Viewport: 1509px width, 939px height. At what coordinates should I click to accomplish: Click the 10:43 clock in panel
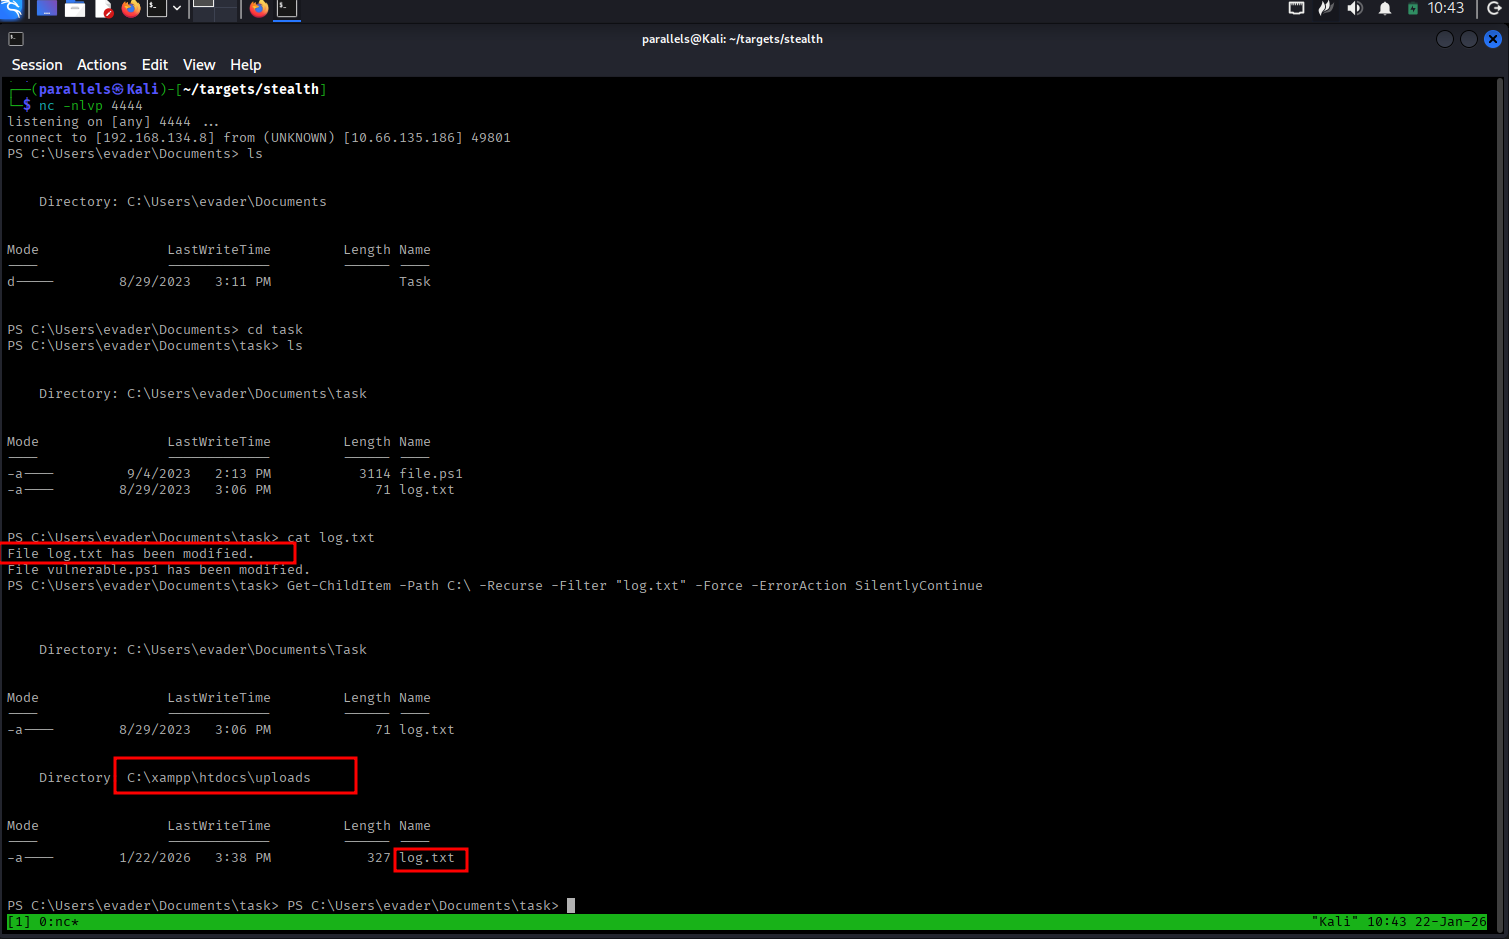pos(1446,9)
